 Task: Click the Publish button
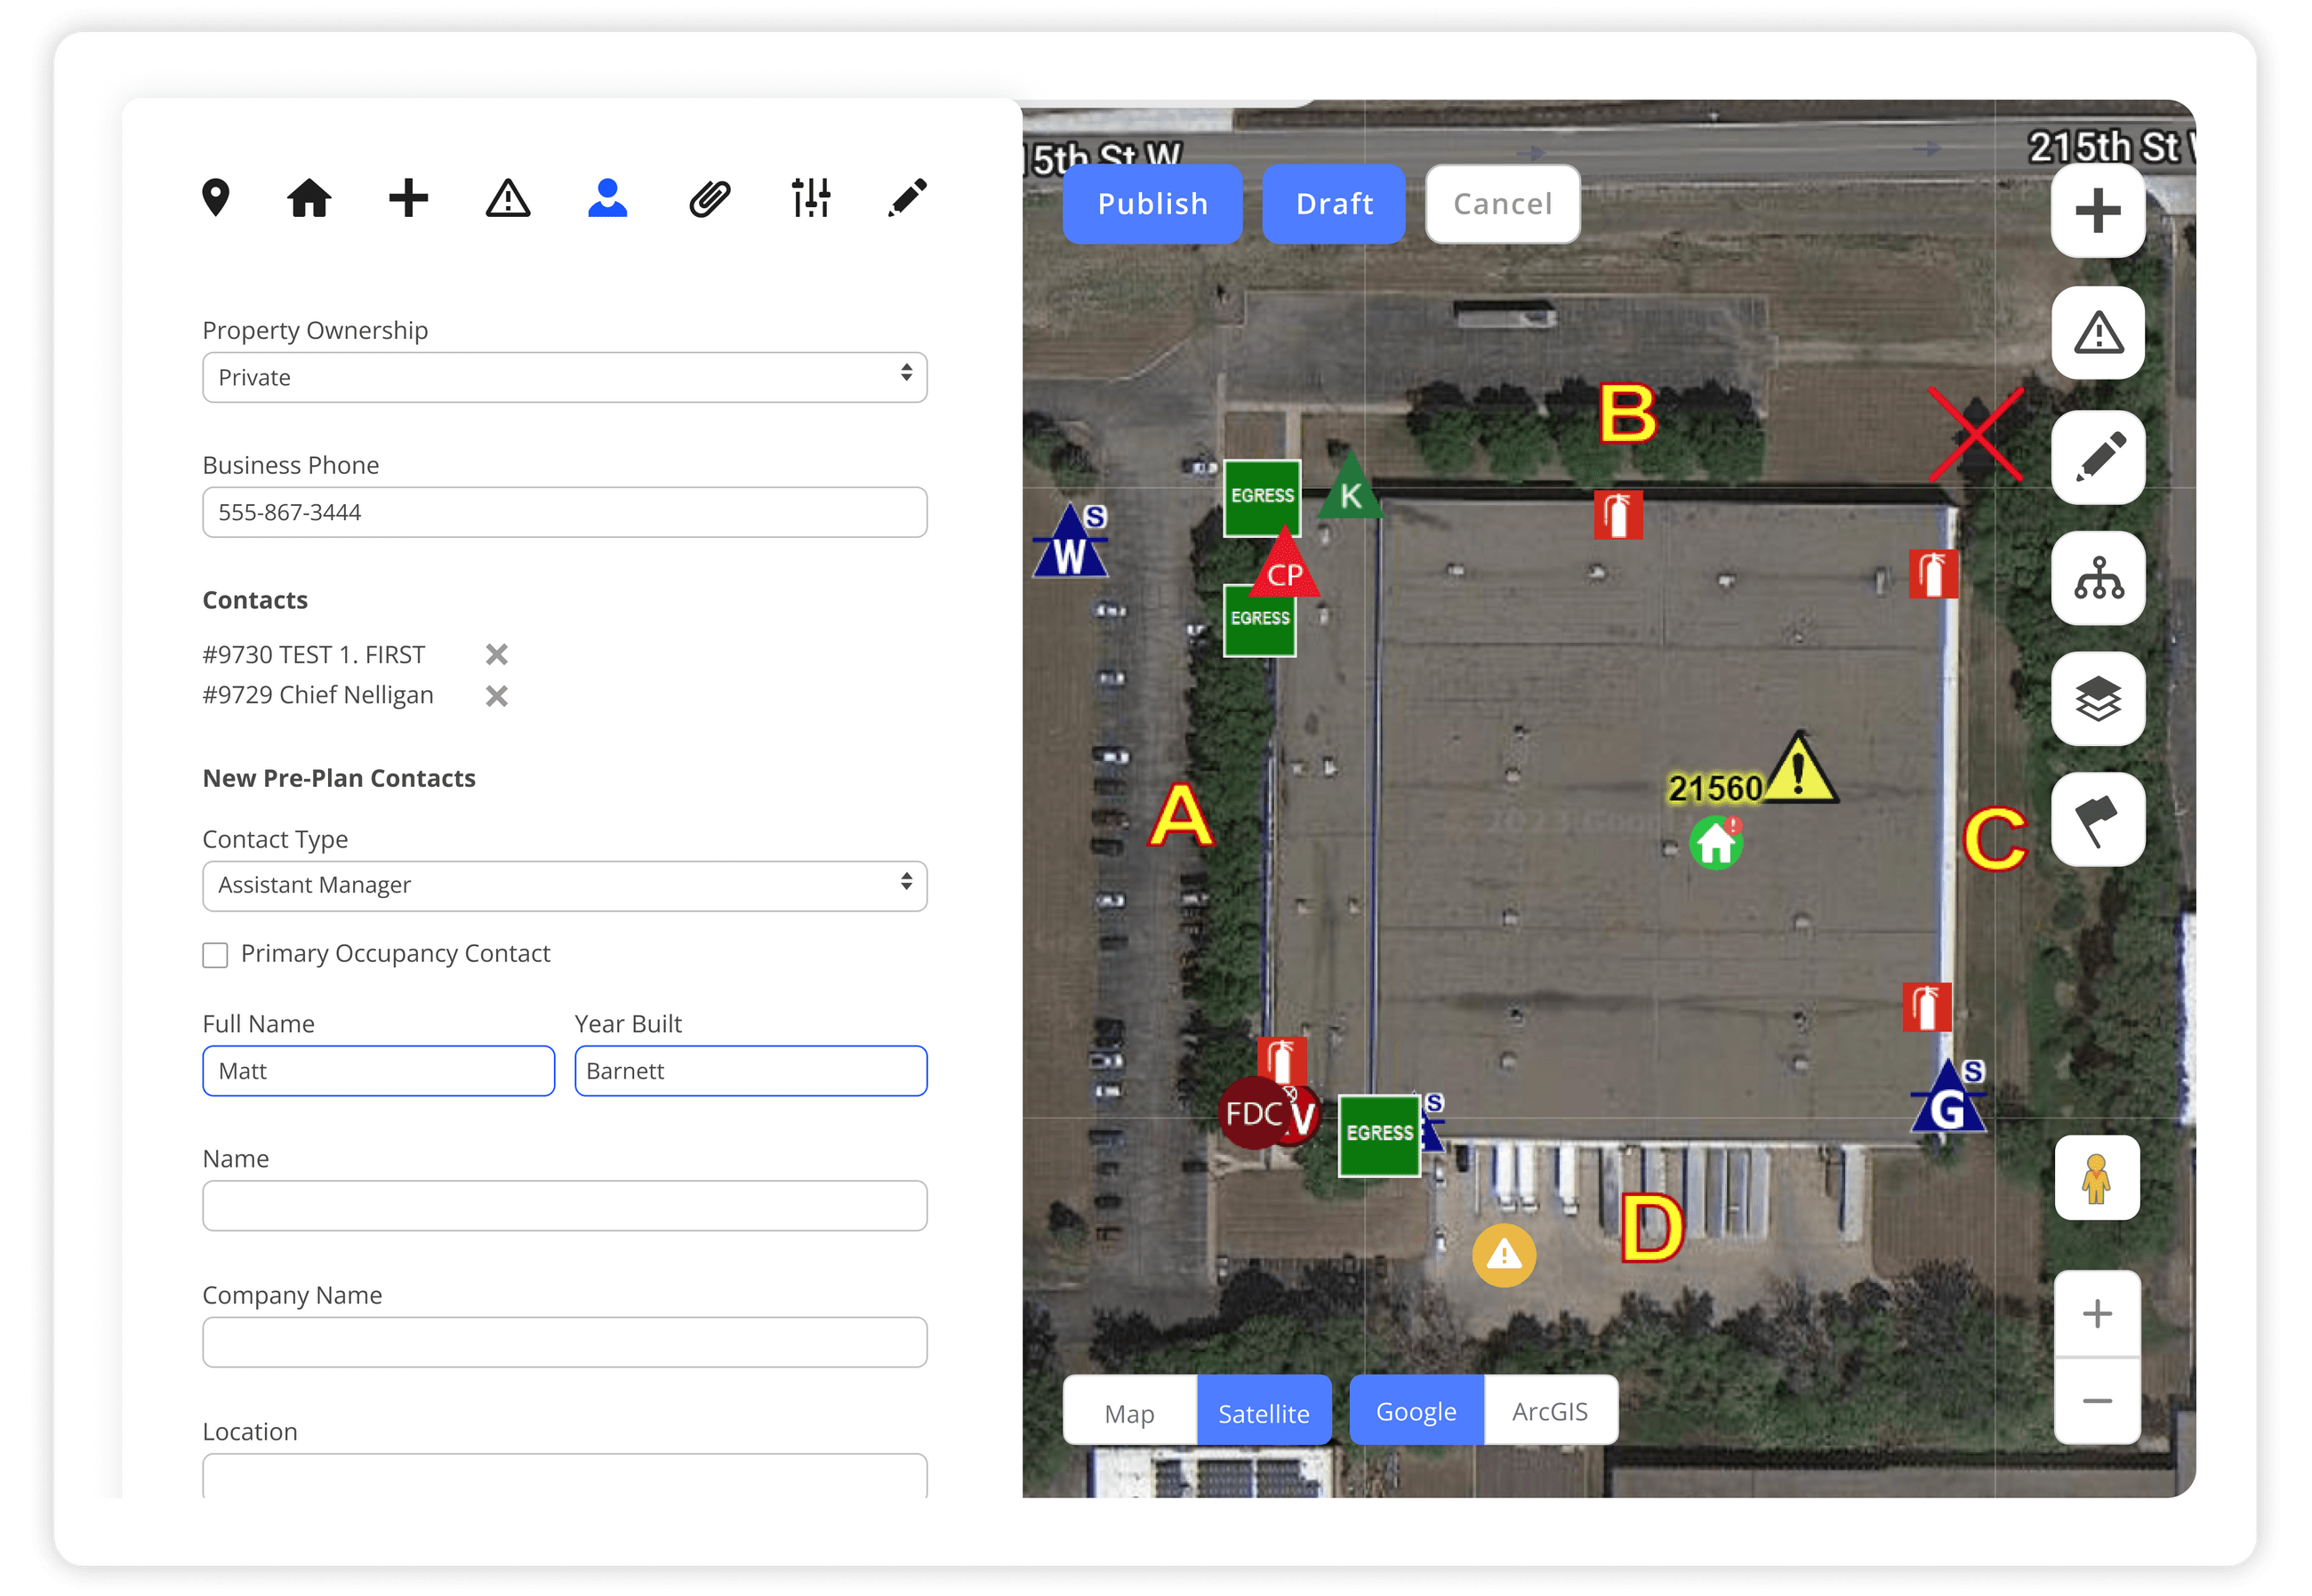[x=1152, y=204]
